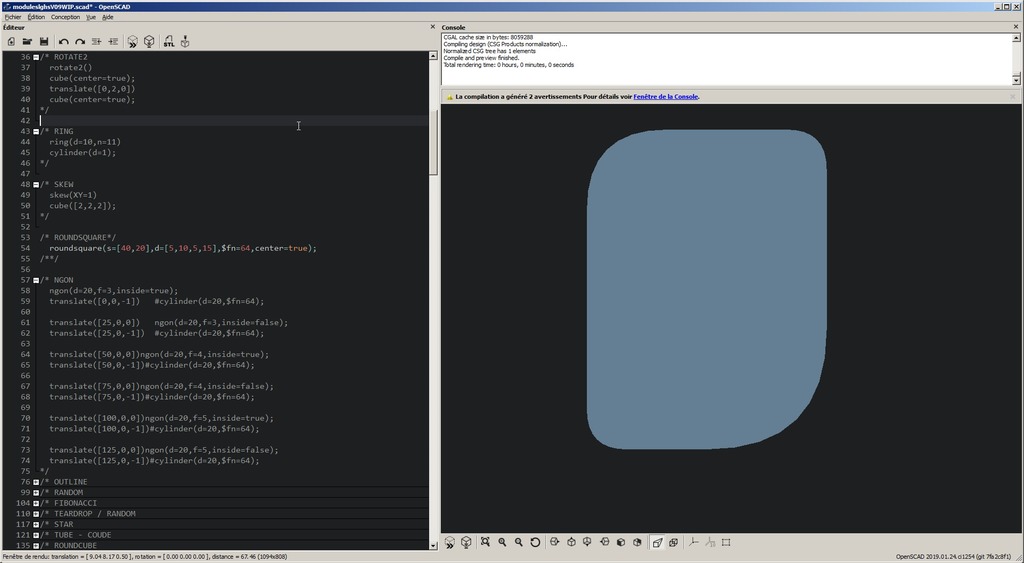This screenshot has height=563, width=1024.
Task: Close the compilation warning banner
Action: 1013,97
